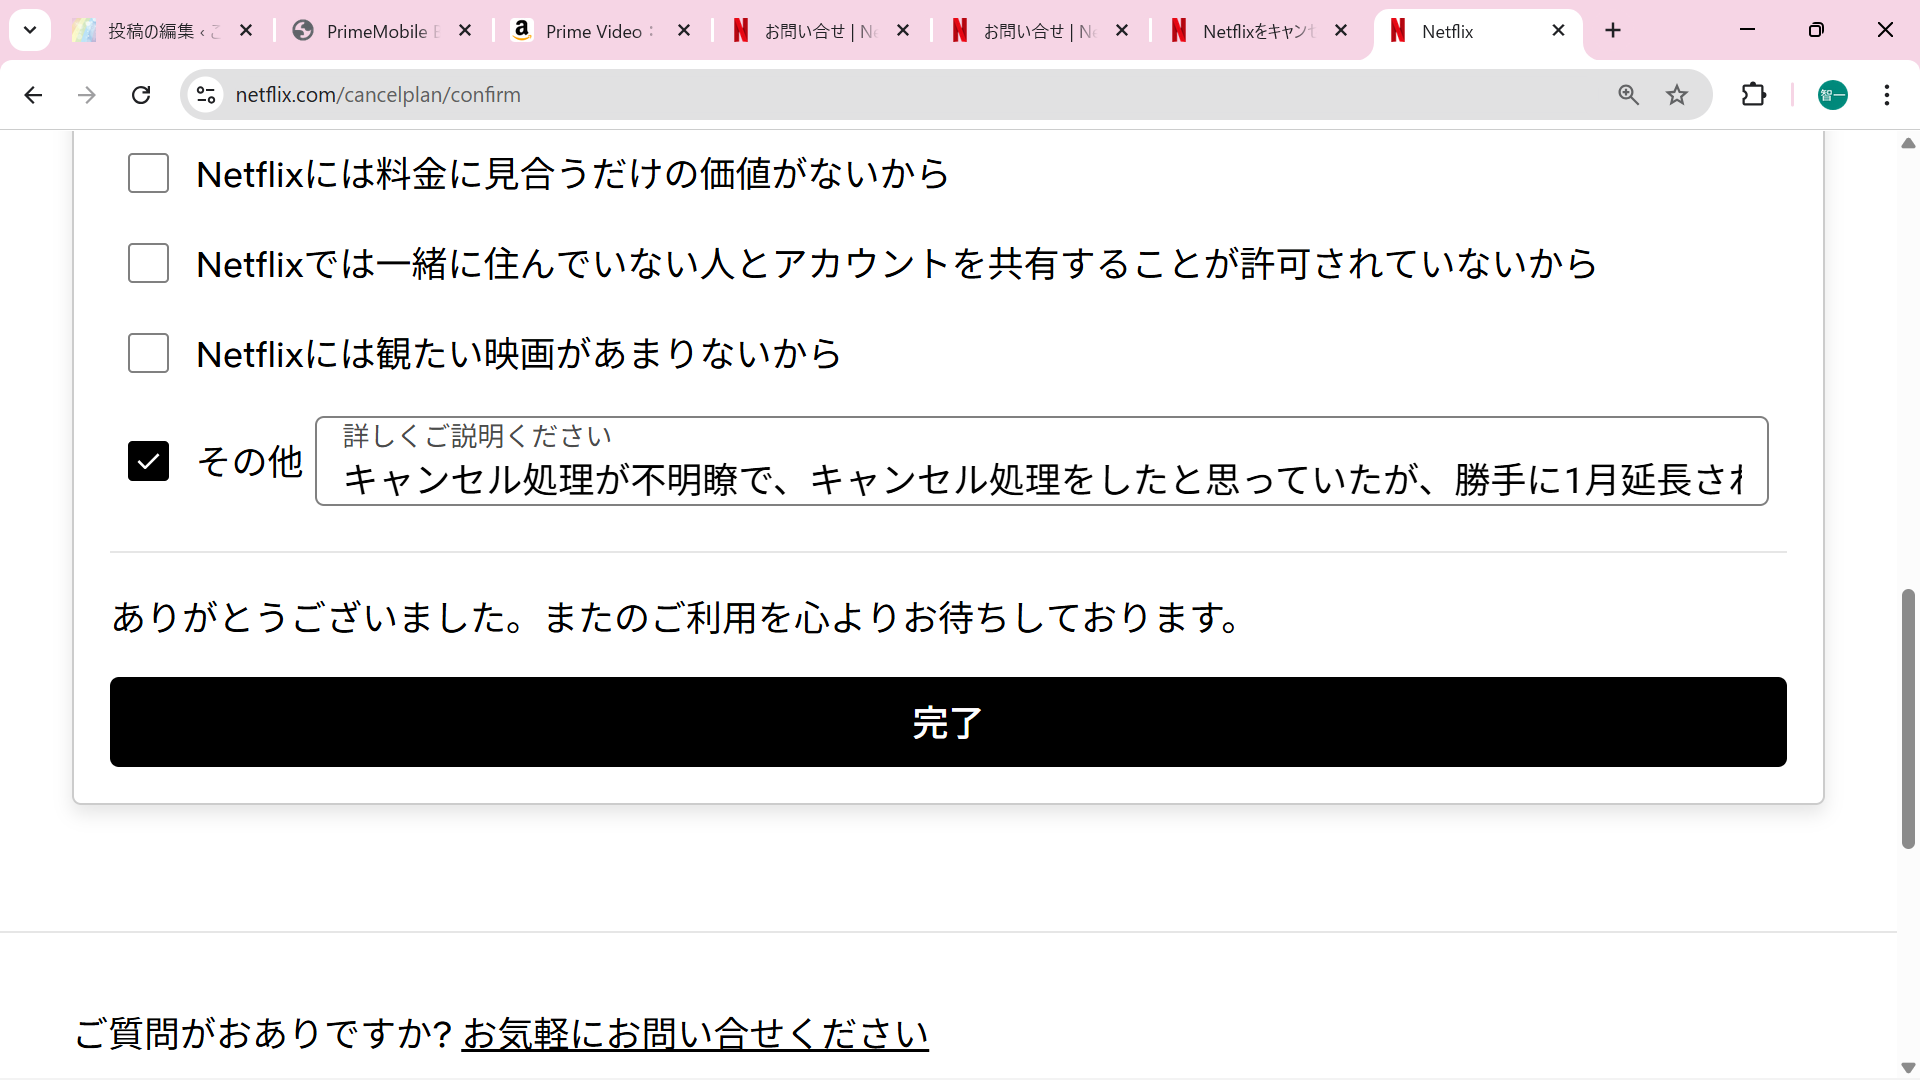
Task: Click the vertical scrollbar thumb
Action: click(x=1908, y=720)
